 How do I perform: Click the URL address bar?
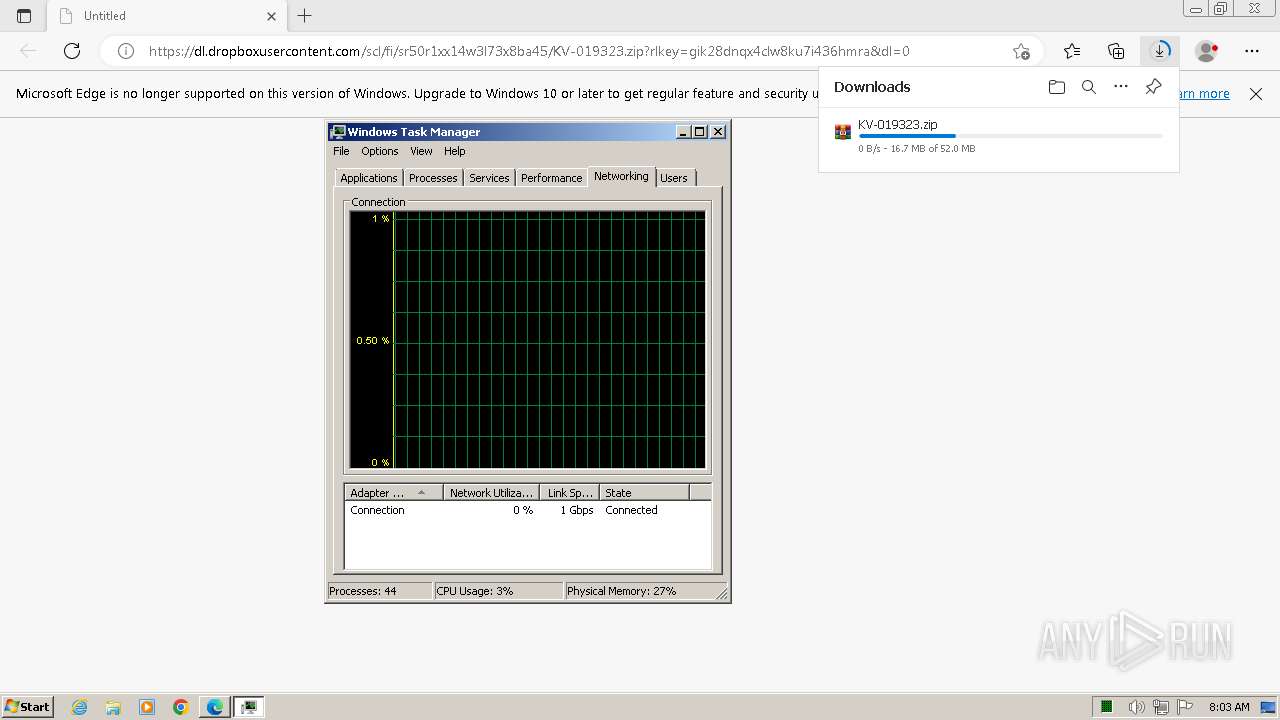pos(570,51)
